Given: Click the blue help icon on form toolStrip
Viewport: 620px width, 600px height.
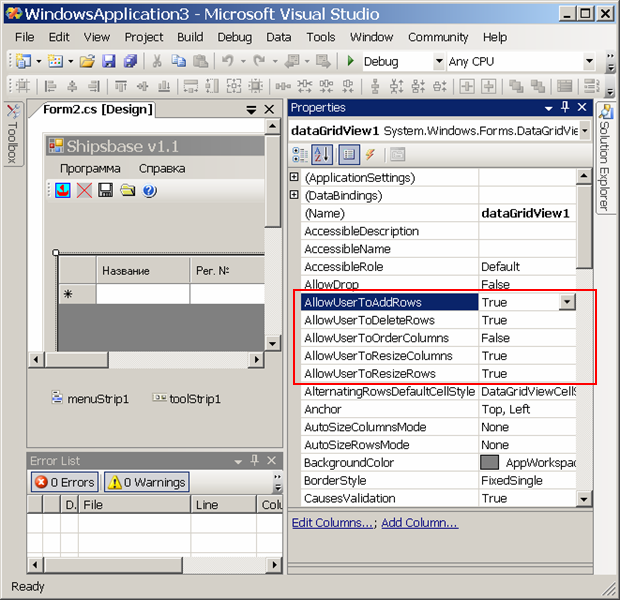Looking at the screenshot, I should tap(150, 190).
